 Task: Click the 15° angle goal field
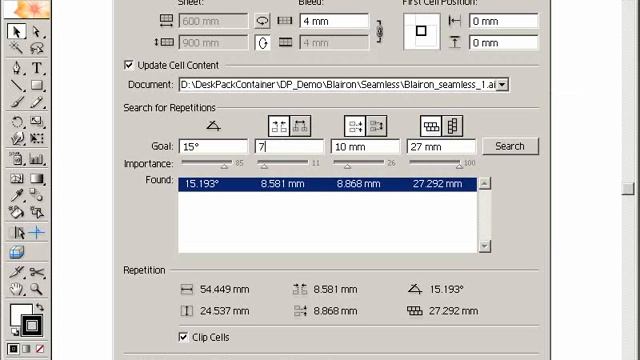(213, 147)
